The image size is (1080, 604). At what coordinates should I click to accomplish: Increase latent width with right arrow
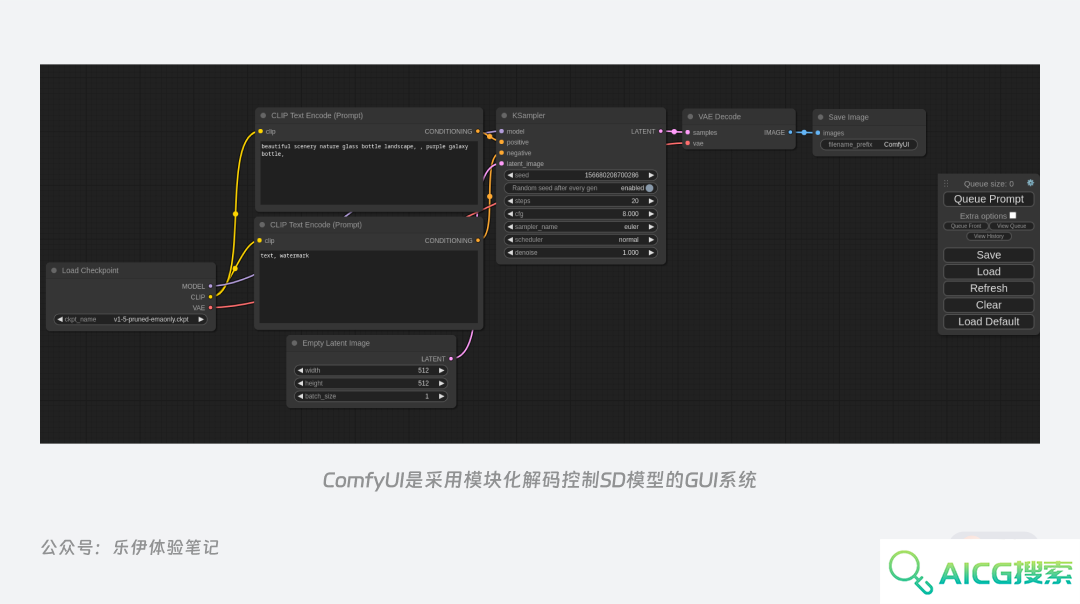click(x=442, y=371)
